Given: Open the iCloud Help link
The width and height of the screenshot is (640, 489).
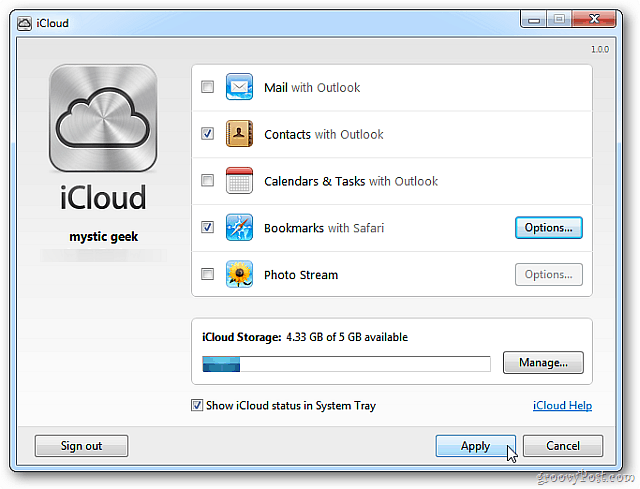Looking at the screenshot, I should click(562, 405).
